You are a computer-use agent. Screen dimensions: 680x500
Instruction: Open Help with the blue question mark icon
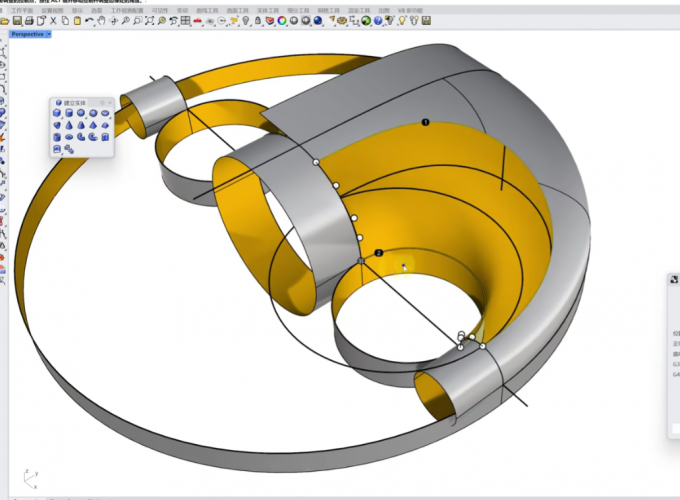(378, 21)
